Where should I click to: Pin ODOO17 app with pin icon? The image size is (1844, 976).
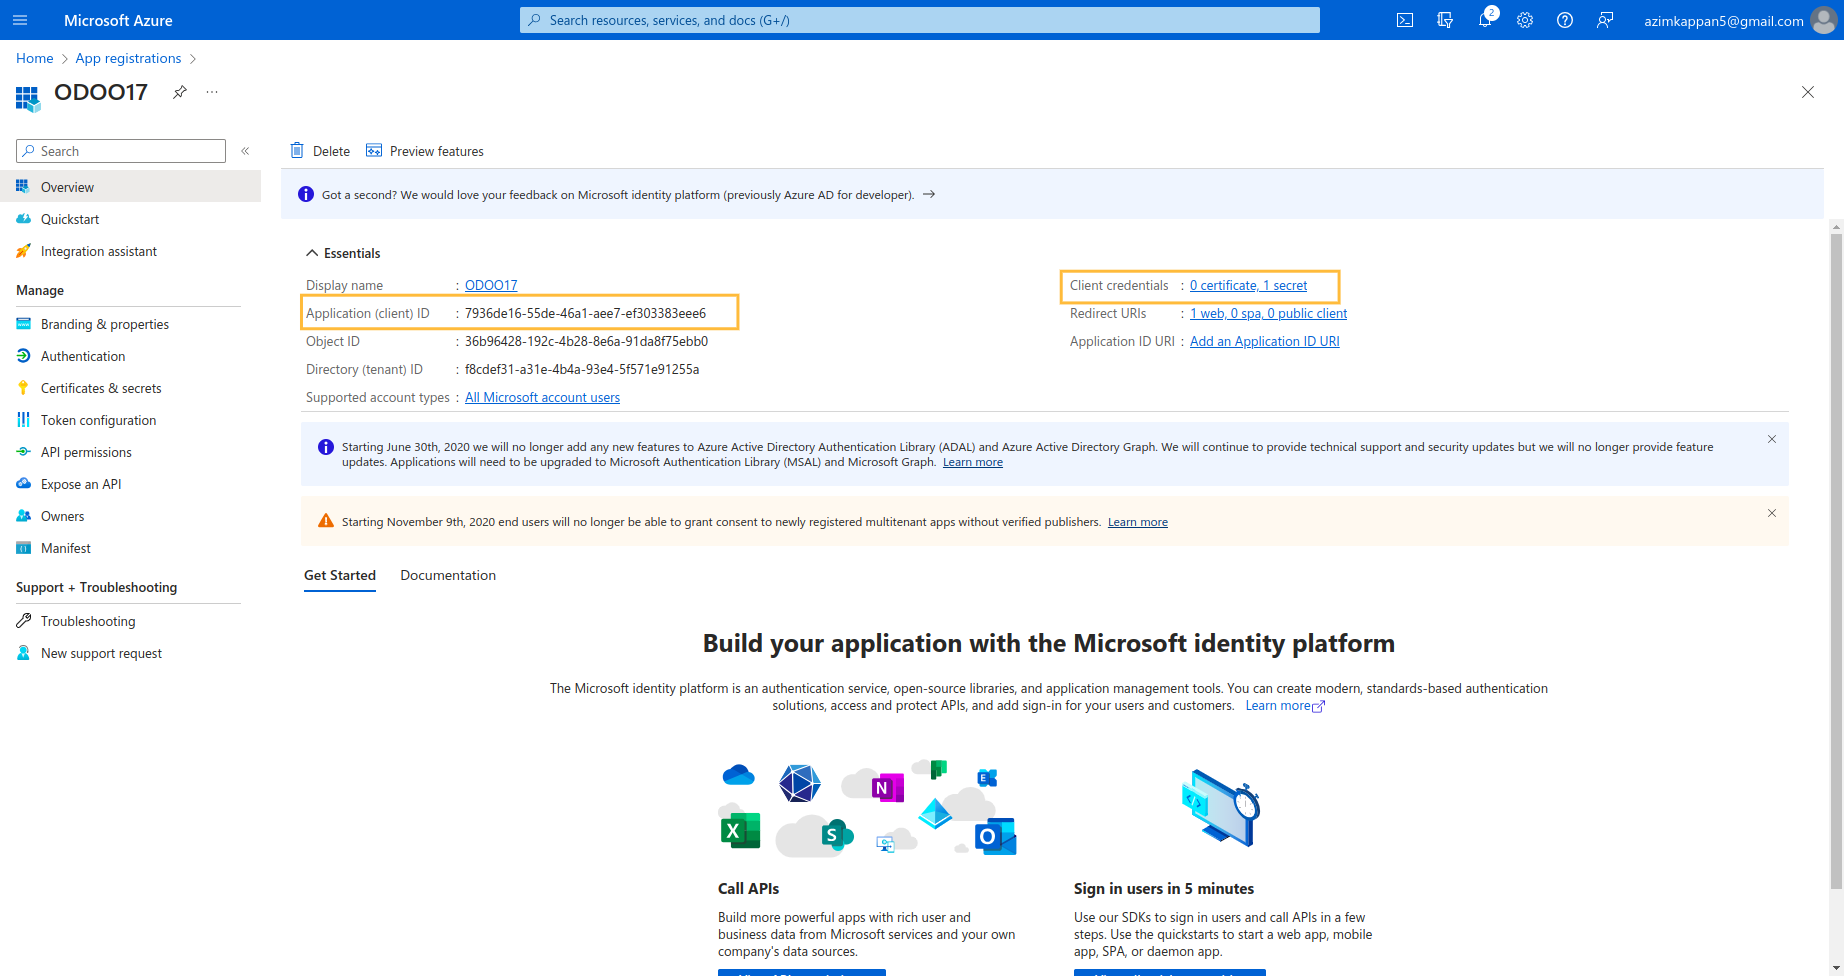pos(180,92)
